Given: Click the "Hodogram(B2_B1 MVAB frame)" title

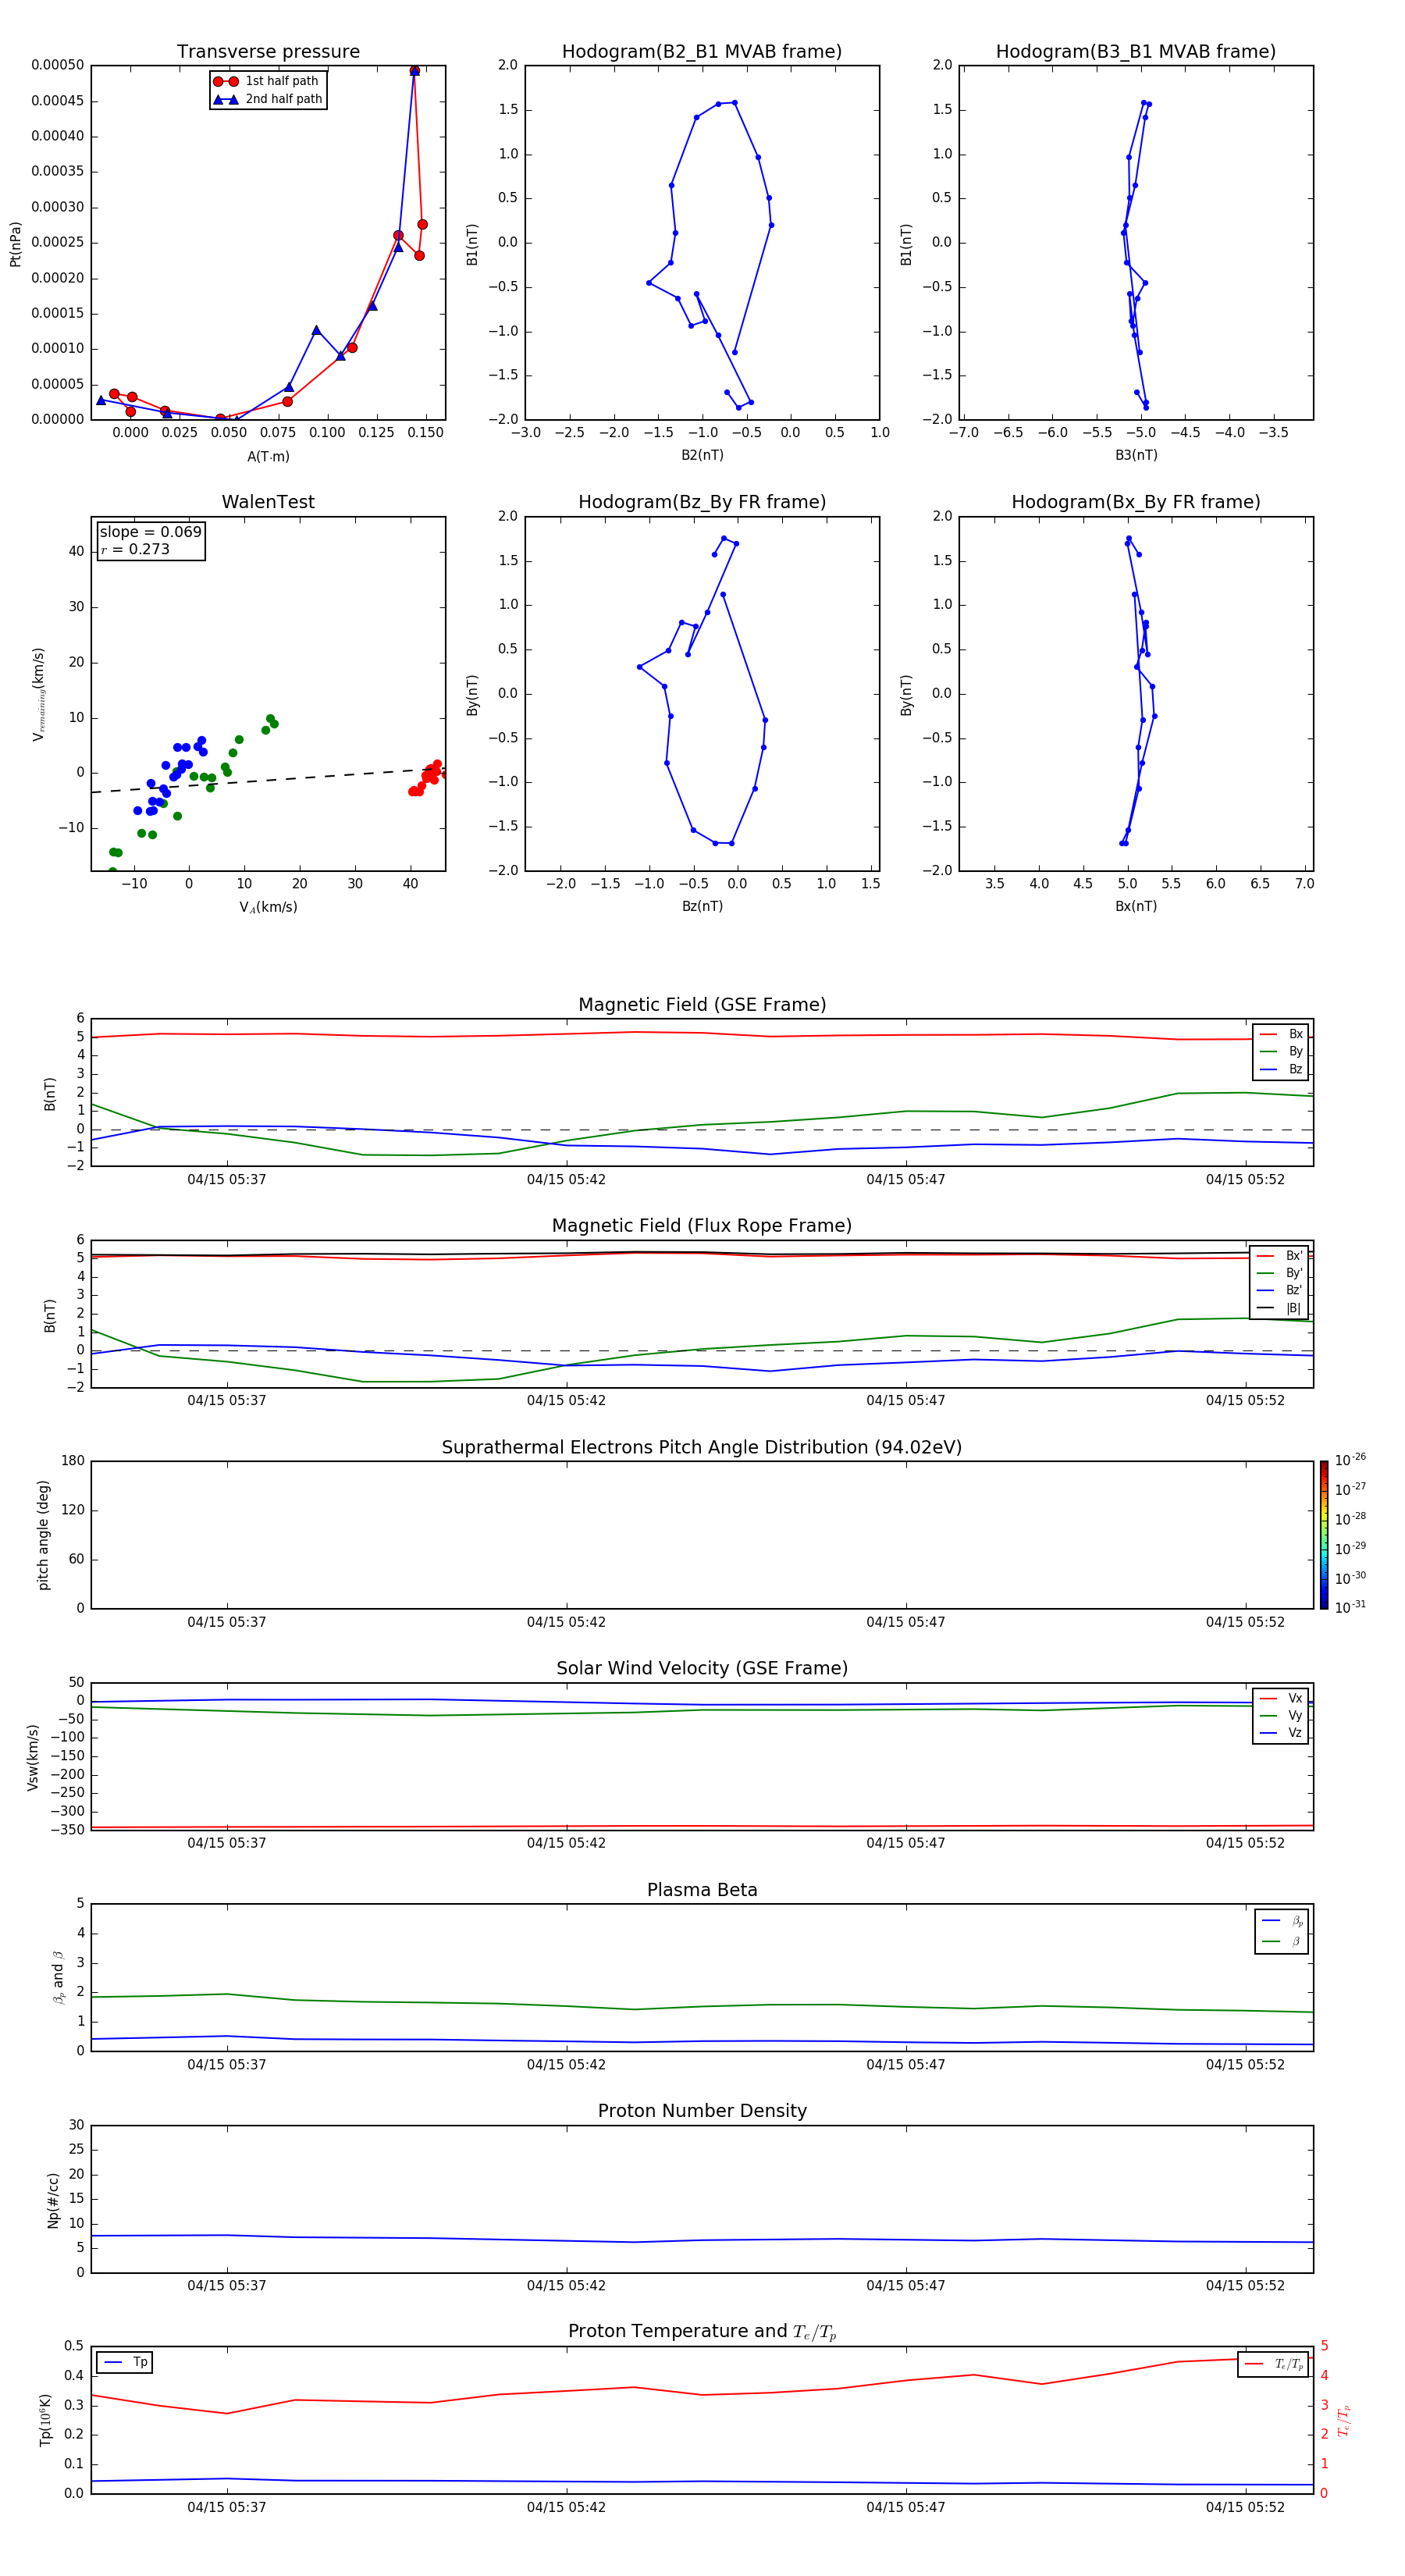Looking at the screenshot, I should pyautogui.click(x=702, y=51).
